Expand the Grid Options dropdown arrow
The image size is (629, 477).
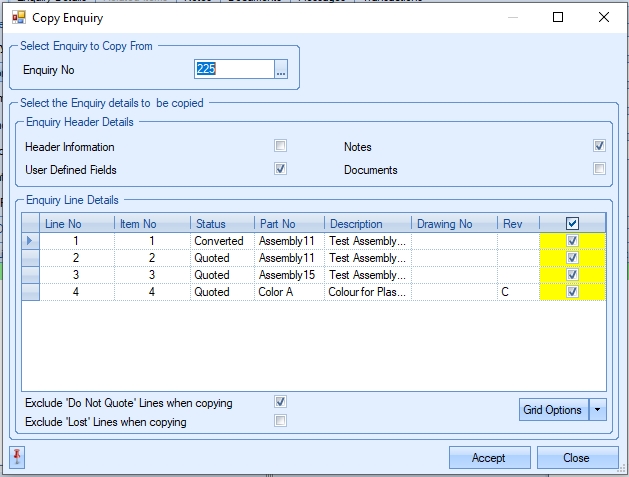598,409
